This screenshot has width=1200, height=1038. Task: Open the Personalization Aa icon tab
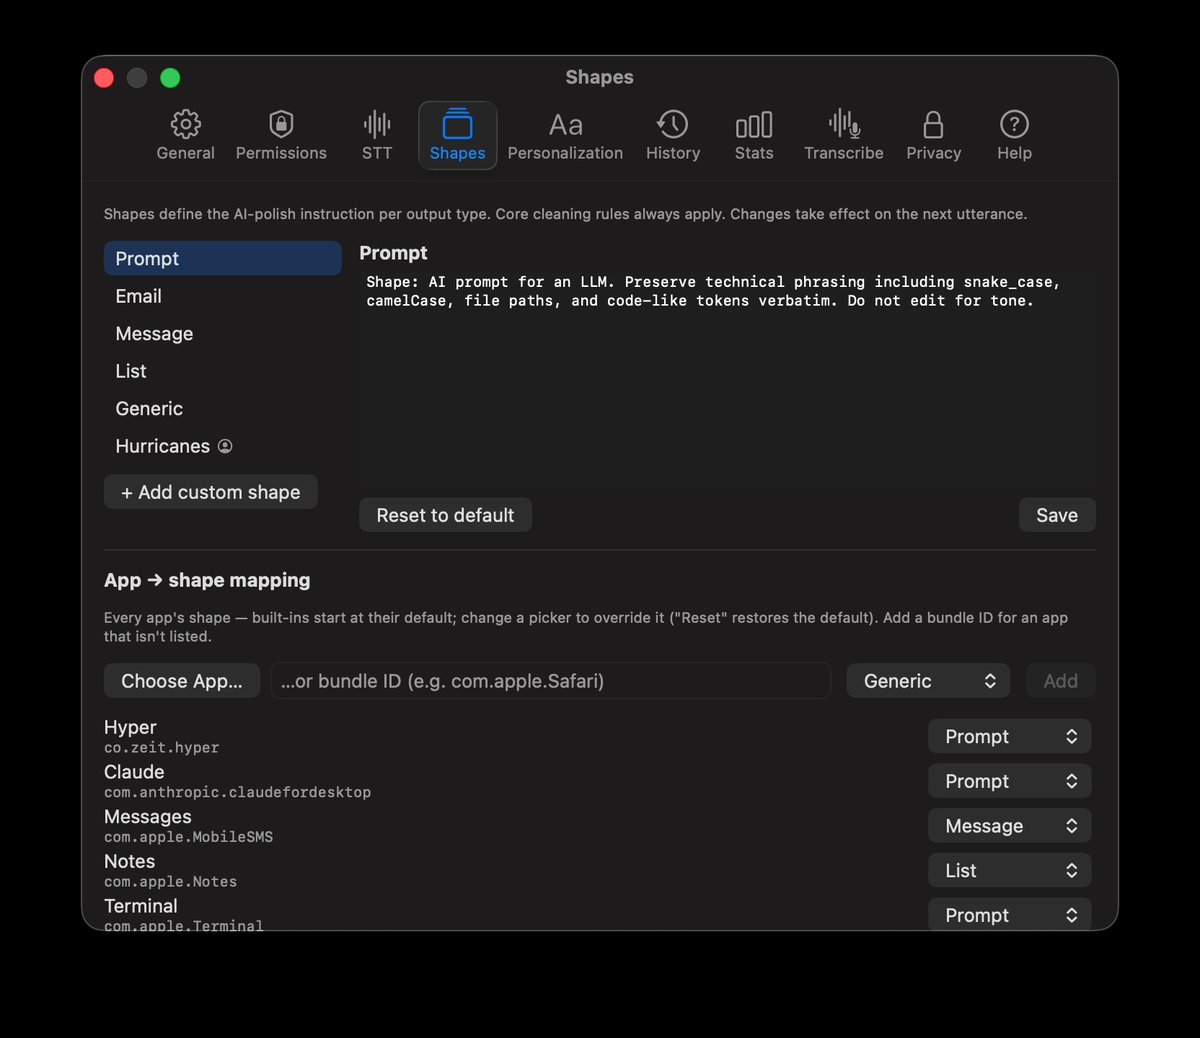point(565,125)
